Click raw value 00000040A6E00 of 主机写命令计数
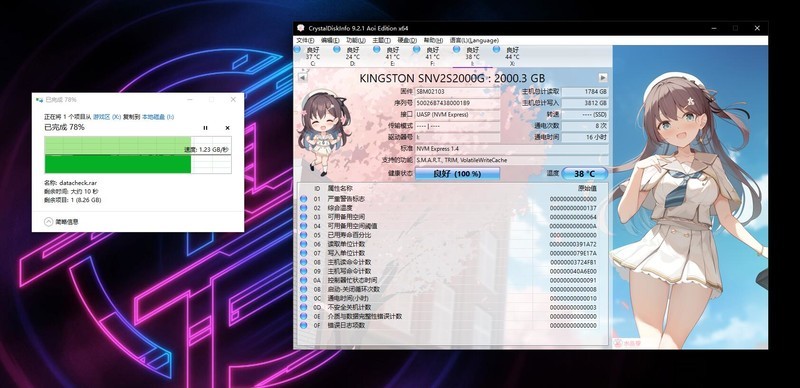The image size is (800, 388). click(x=573, y=272)
